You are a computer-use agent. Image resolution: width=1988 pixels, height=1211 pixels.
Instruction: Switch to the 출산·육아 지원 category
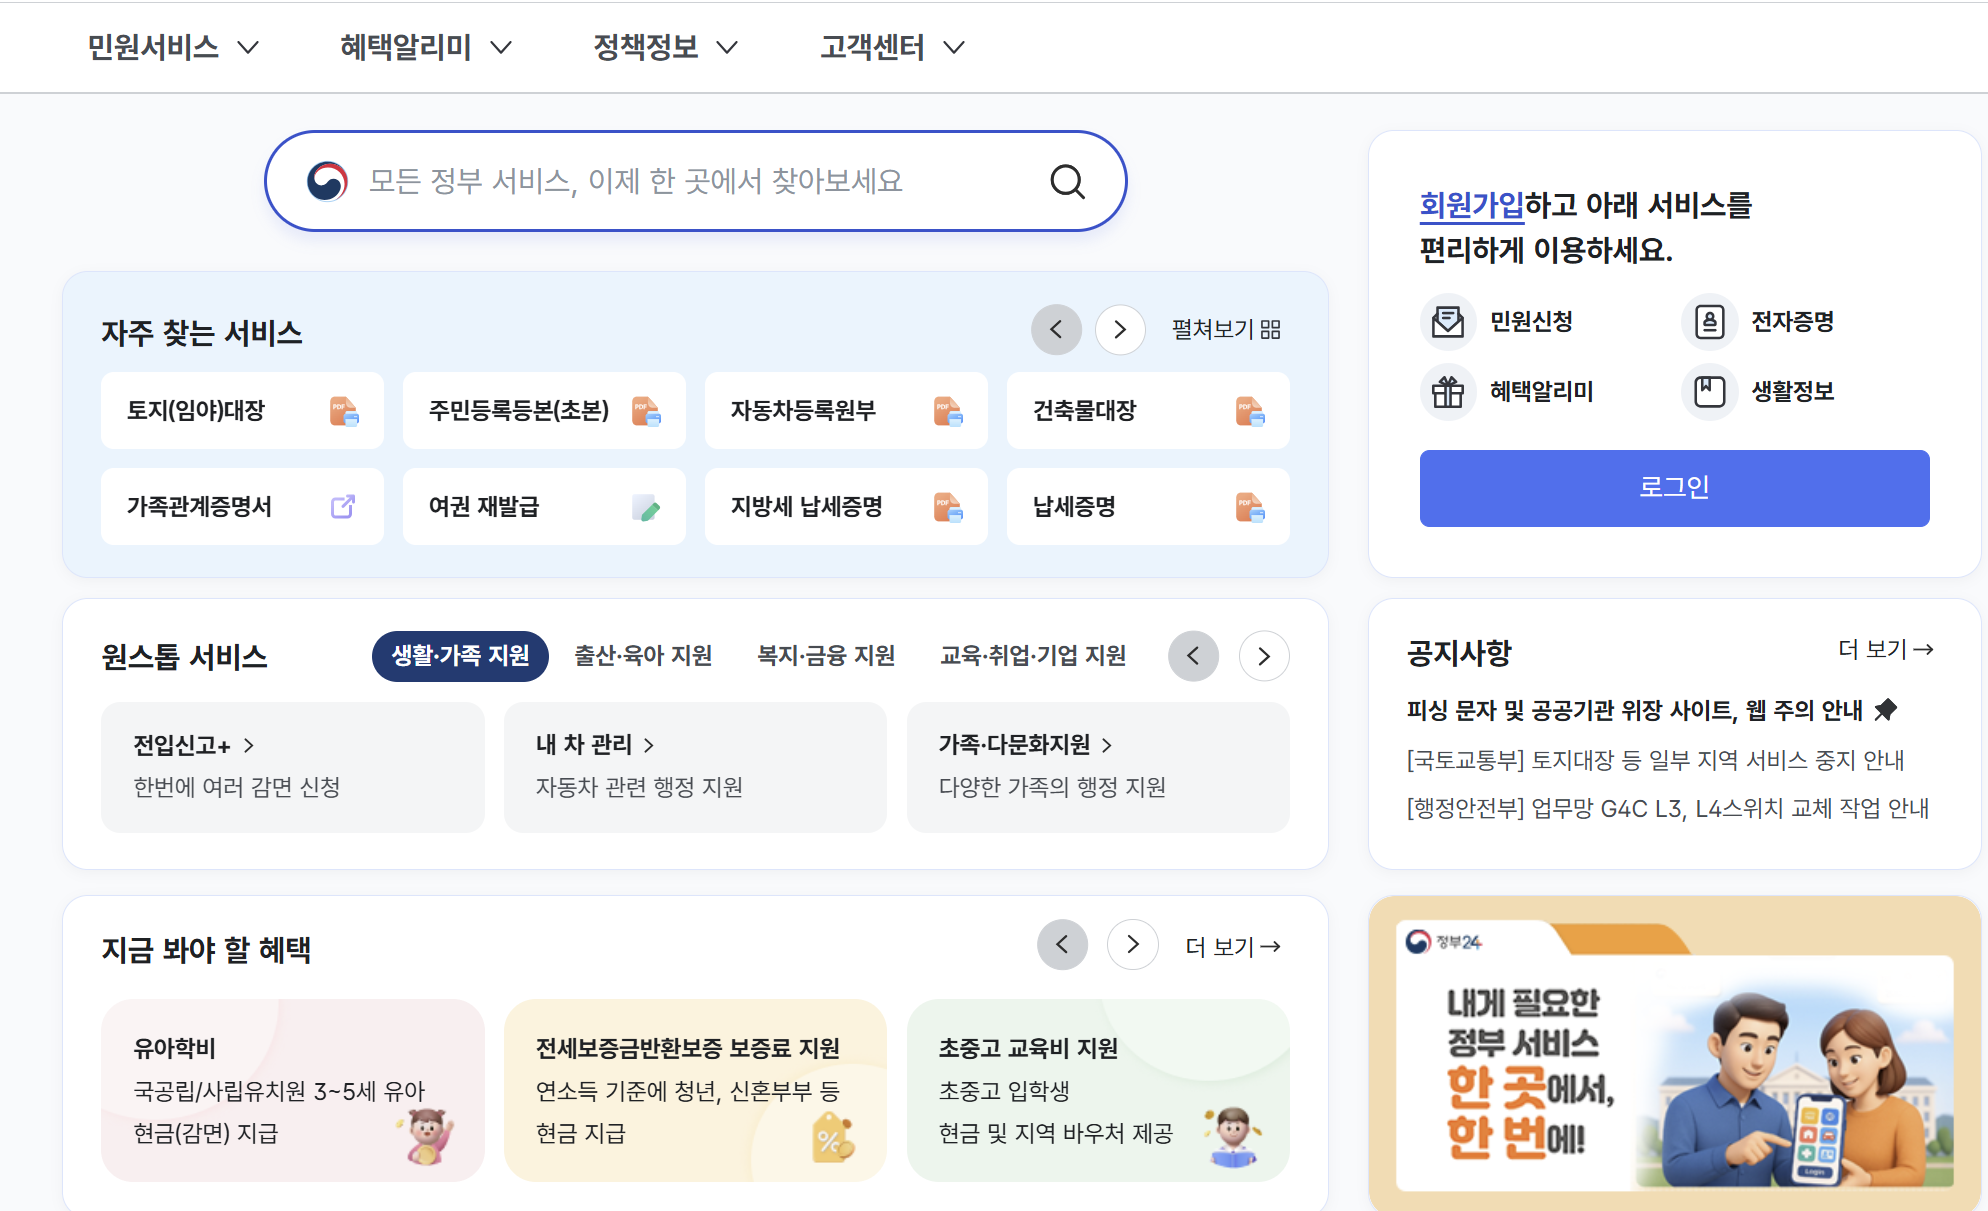tap(642, 656)
